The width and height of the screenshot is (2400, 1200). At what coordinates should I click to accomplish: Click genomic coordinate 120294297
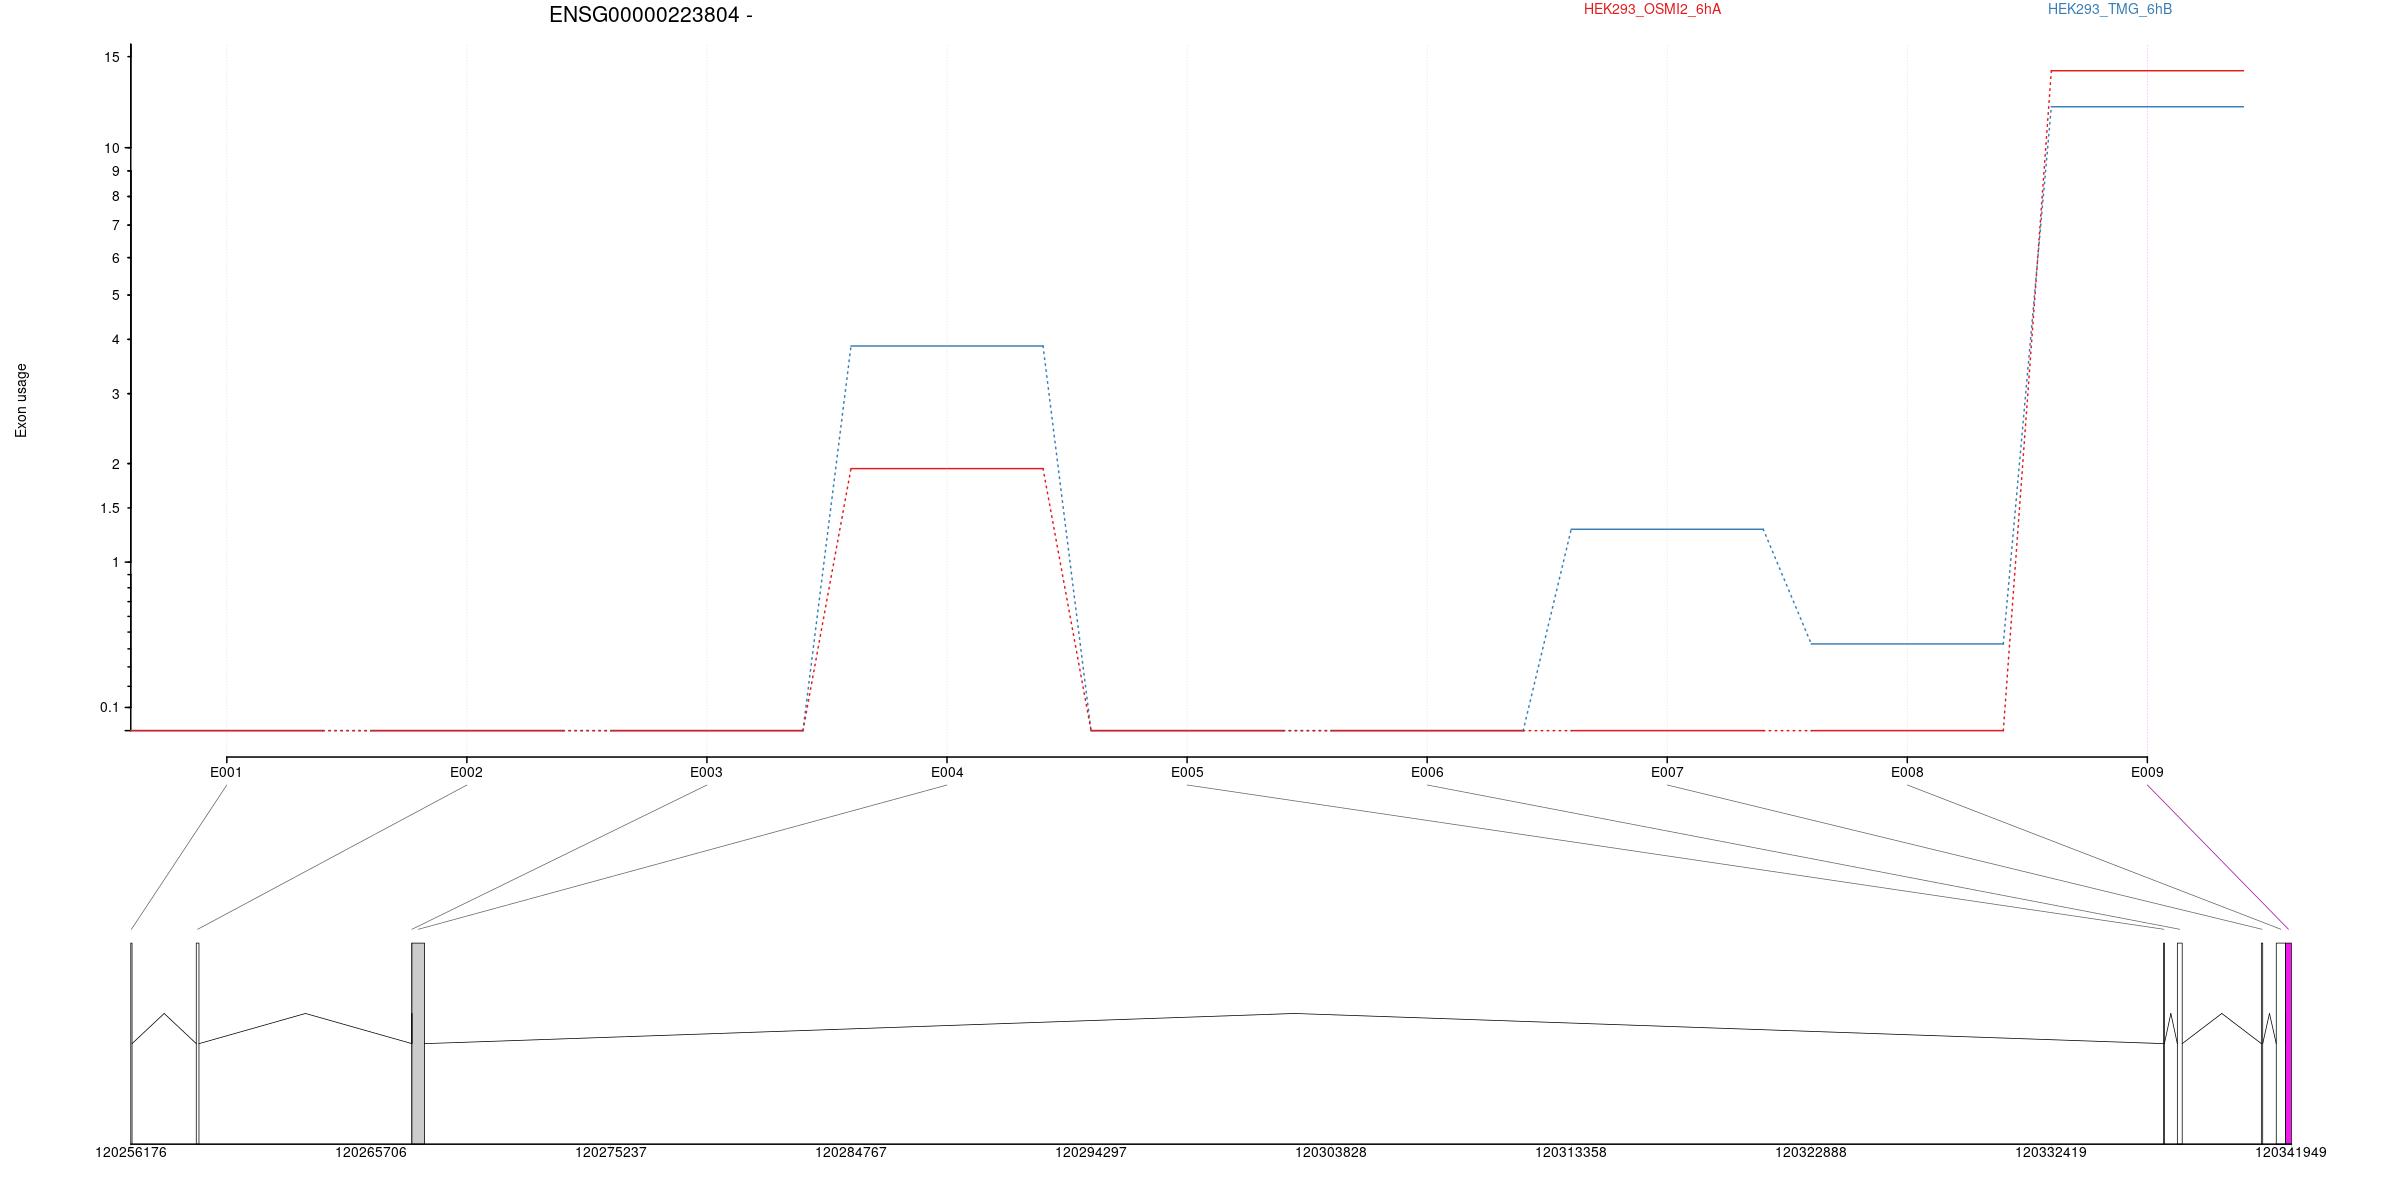pos(1091,1153)
